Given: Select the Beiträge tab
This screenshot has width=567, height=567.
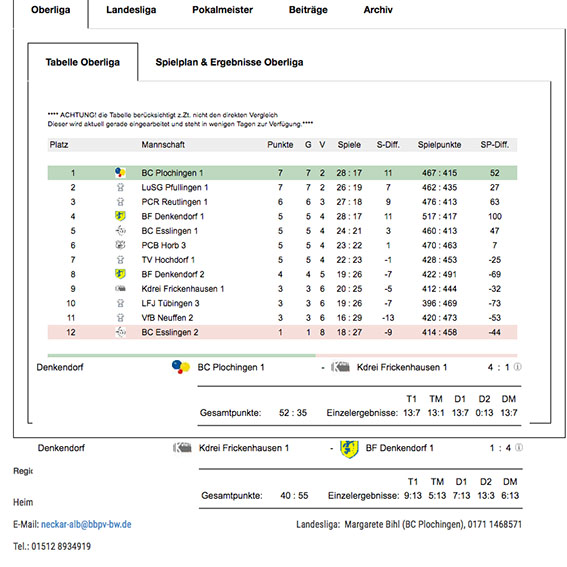Looking at the screenshot, I should pos(308,10).
